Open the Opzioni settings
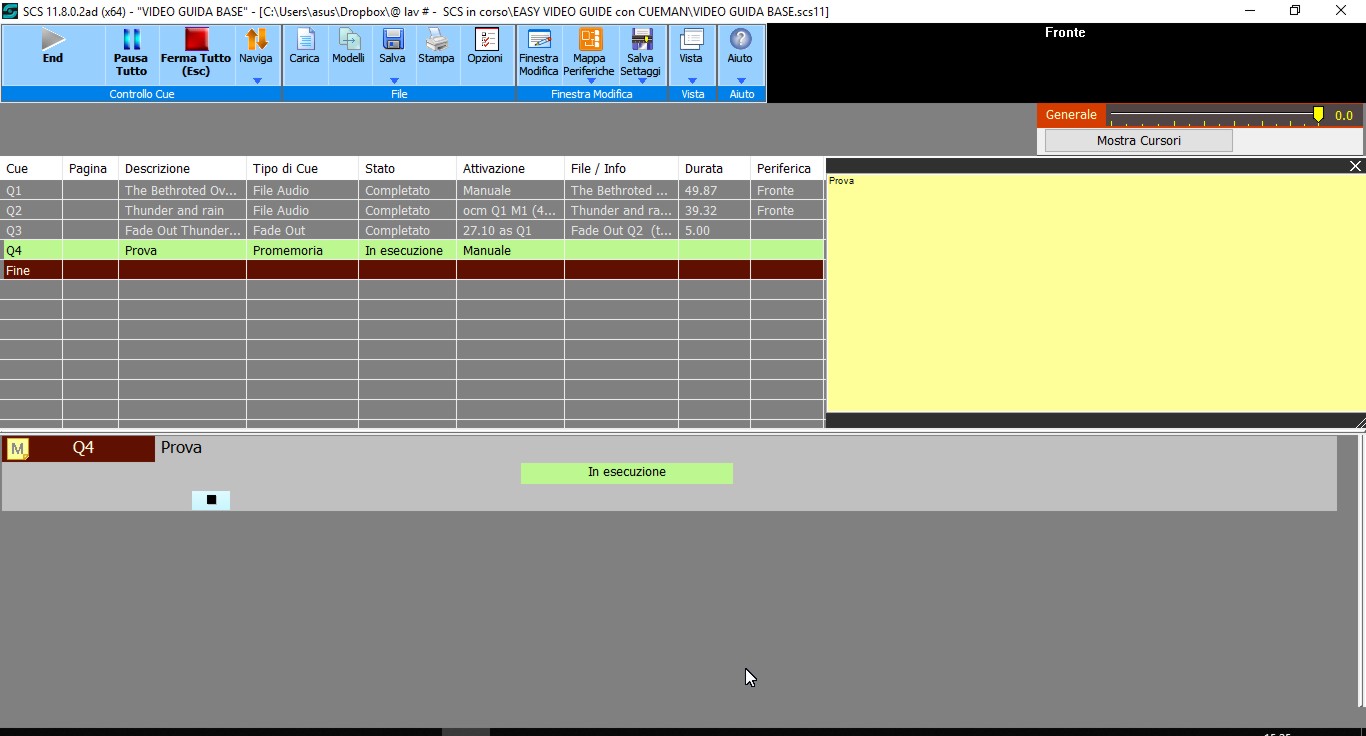1366x736 pixels. [485, 47]
